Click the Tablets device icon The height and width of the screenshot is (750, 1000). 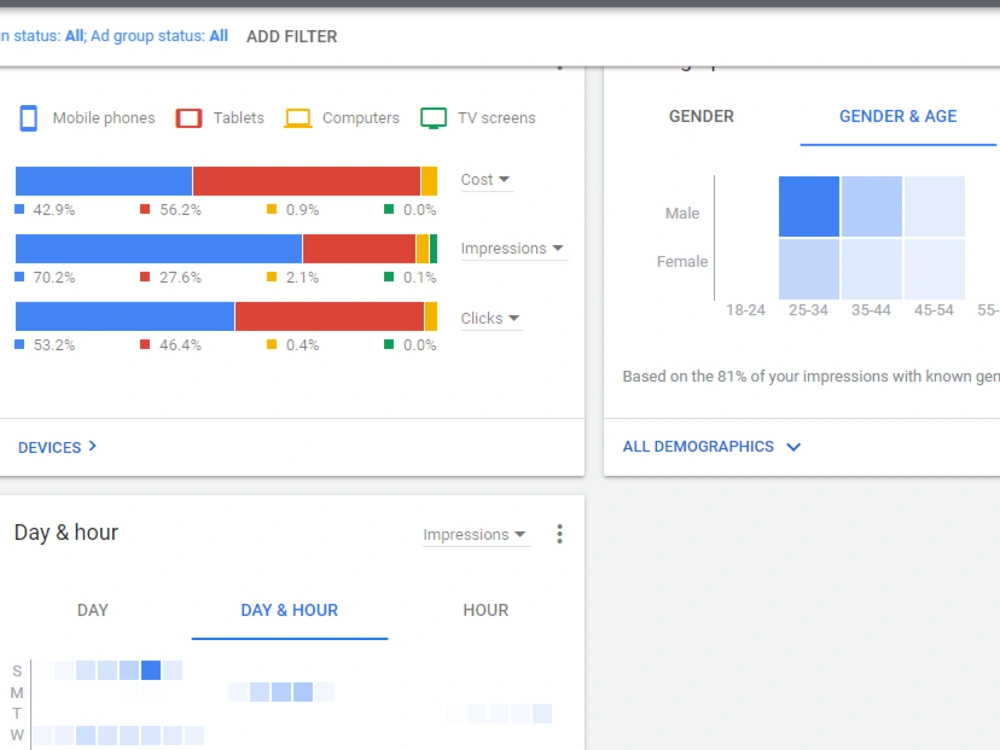click(x=189, y=118)
